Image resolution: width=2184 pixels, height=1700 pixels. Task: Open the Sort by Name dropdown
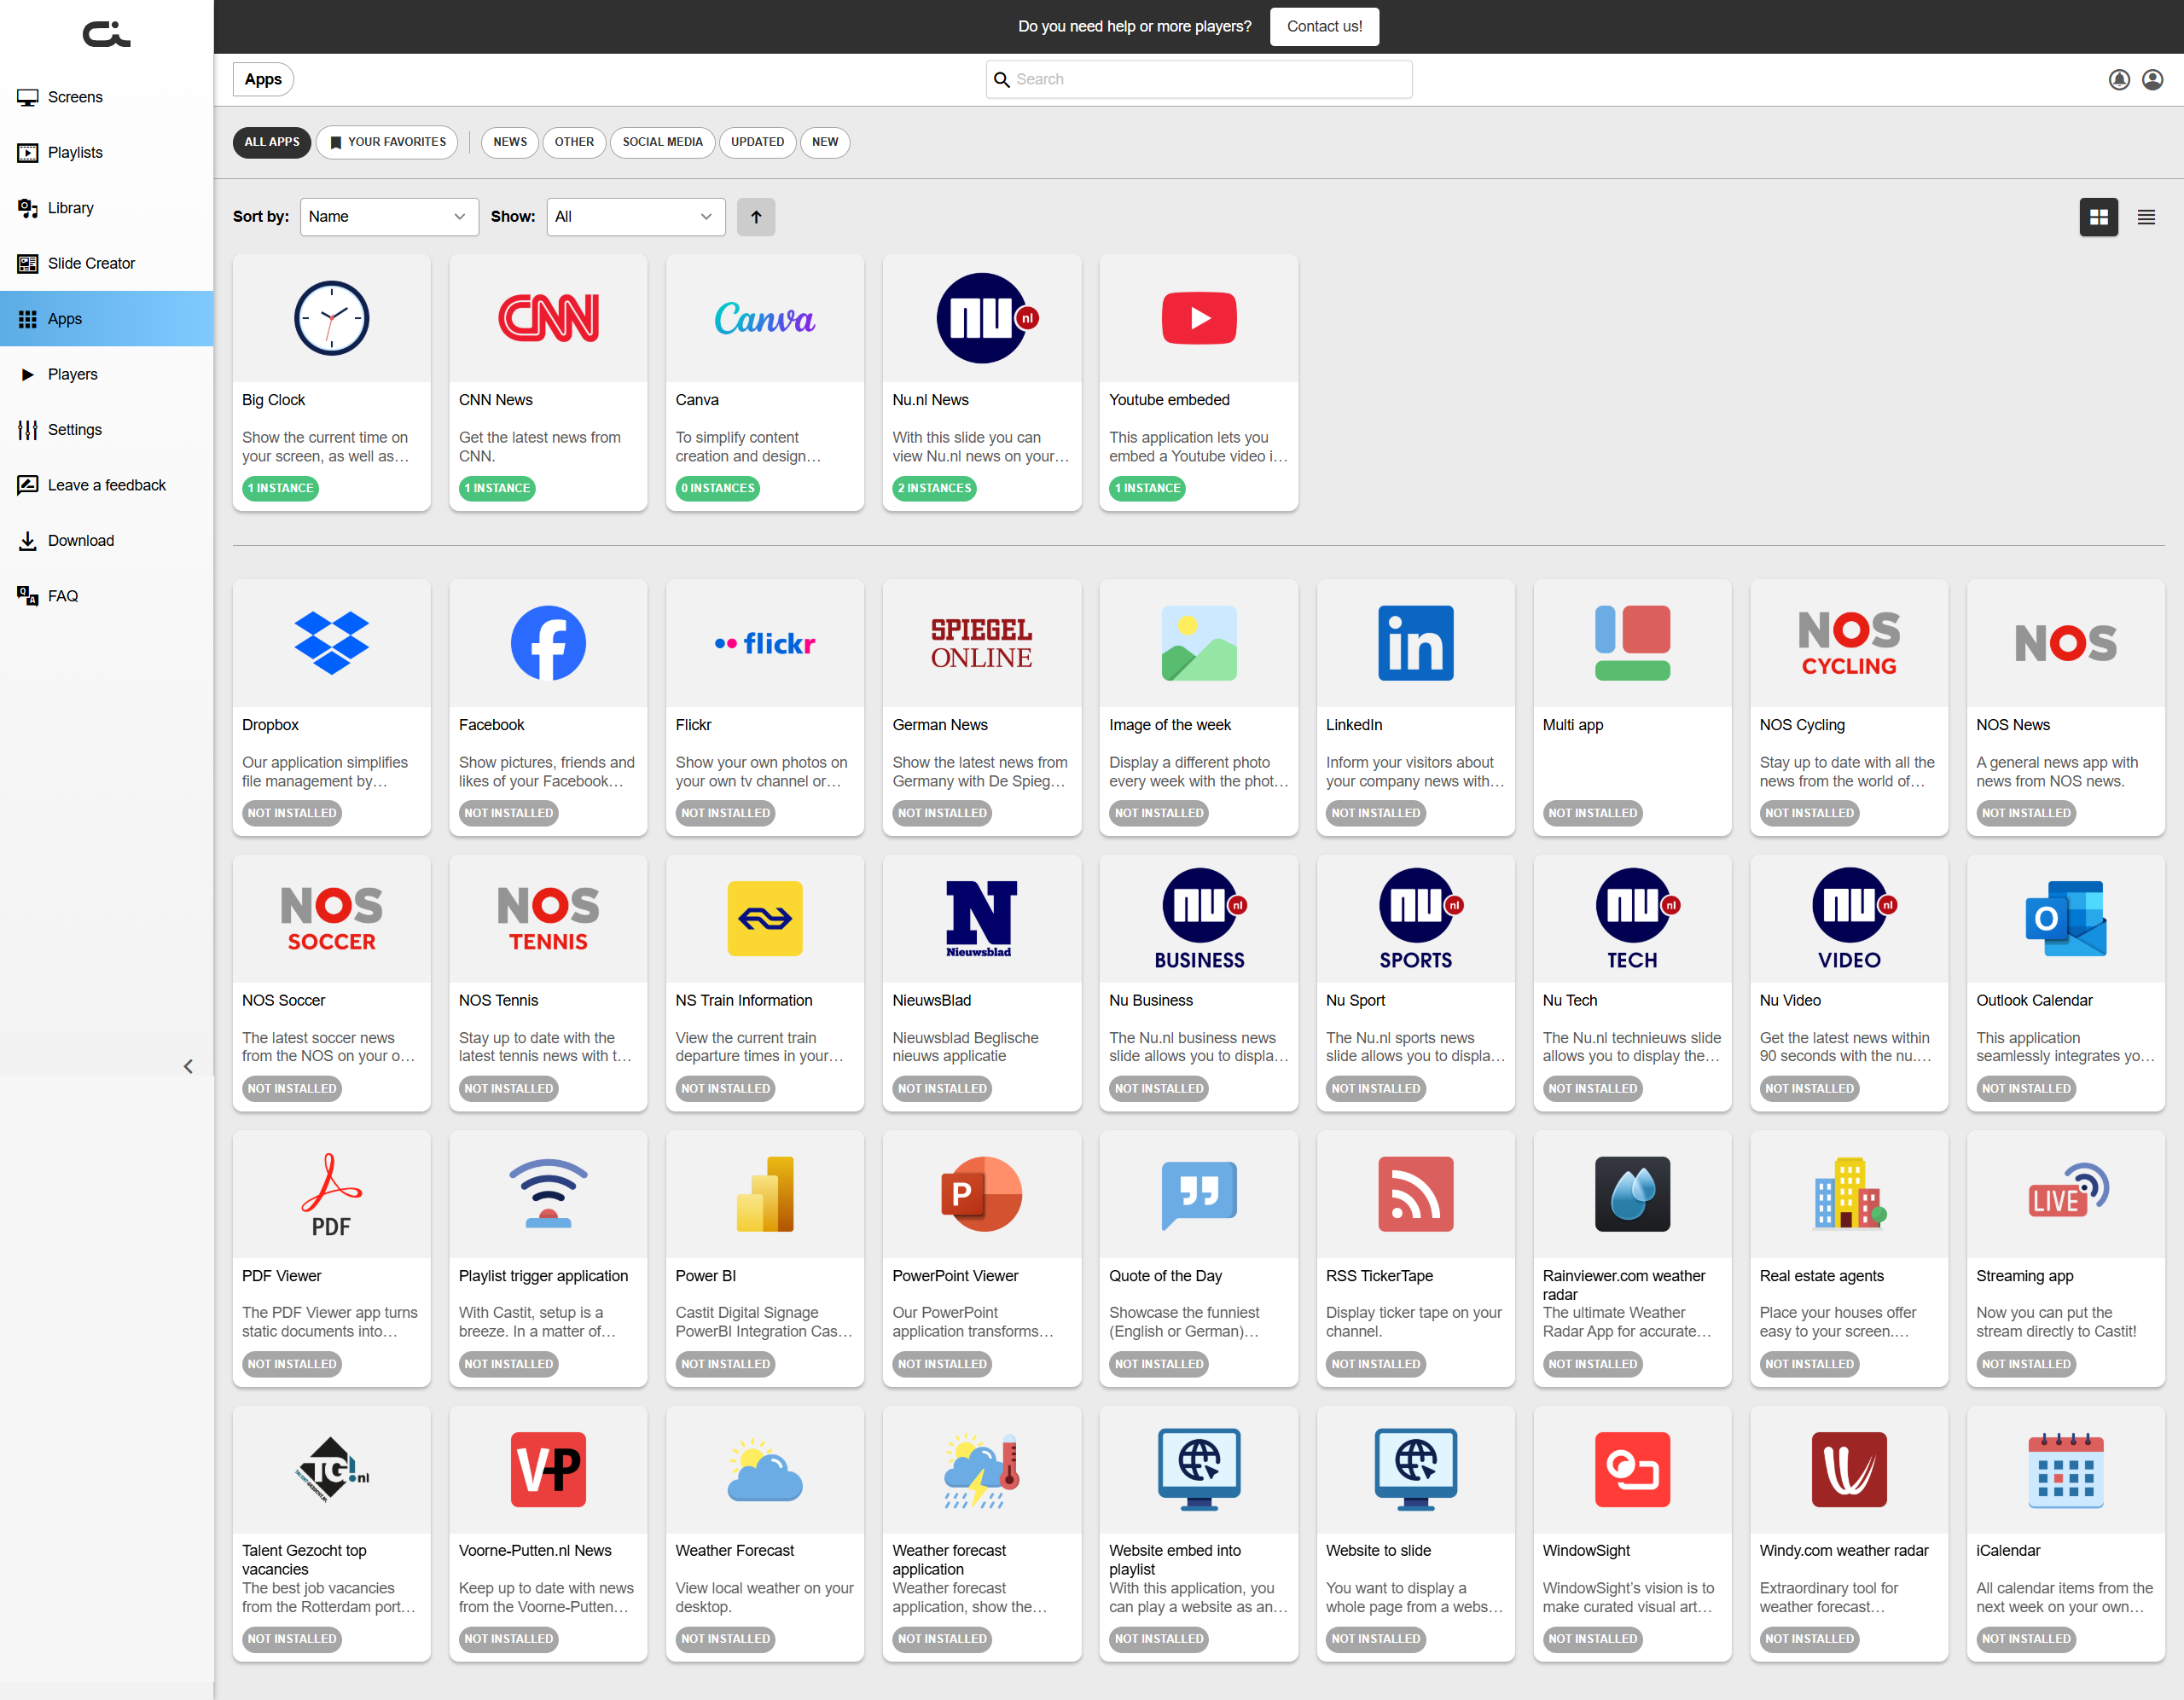coord(388,217)
